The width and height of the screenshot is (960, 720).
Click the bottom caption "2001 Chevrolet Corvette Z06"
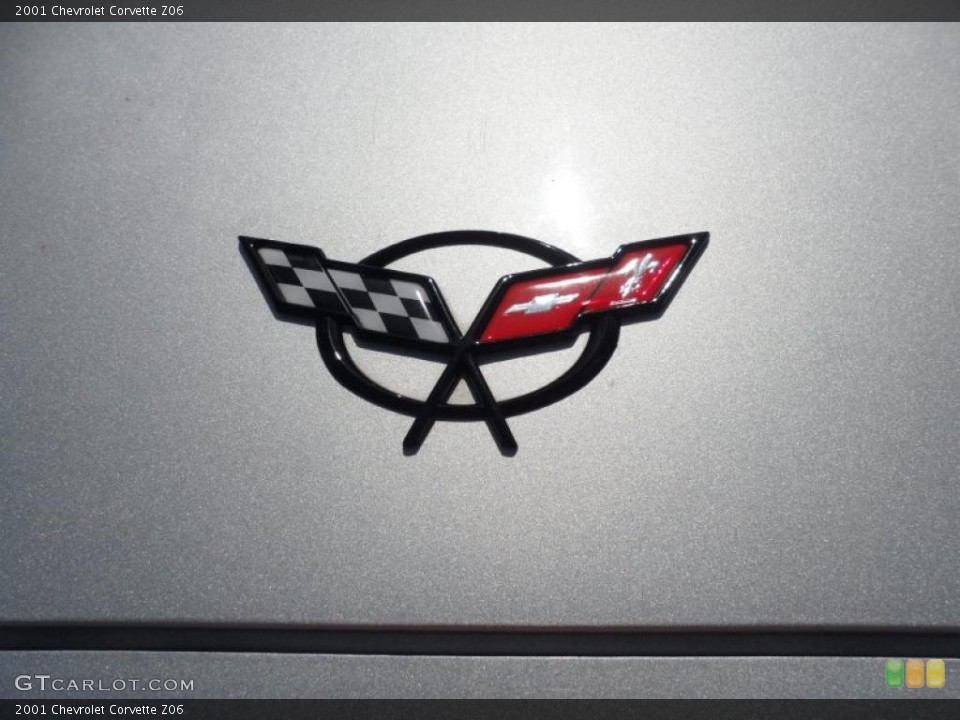[99, 710]
